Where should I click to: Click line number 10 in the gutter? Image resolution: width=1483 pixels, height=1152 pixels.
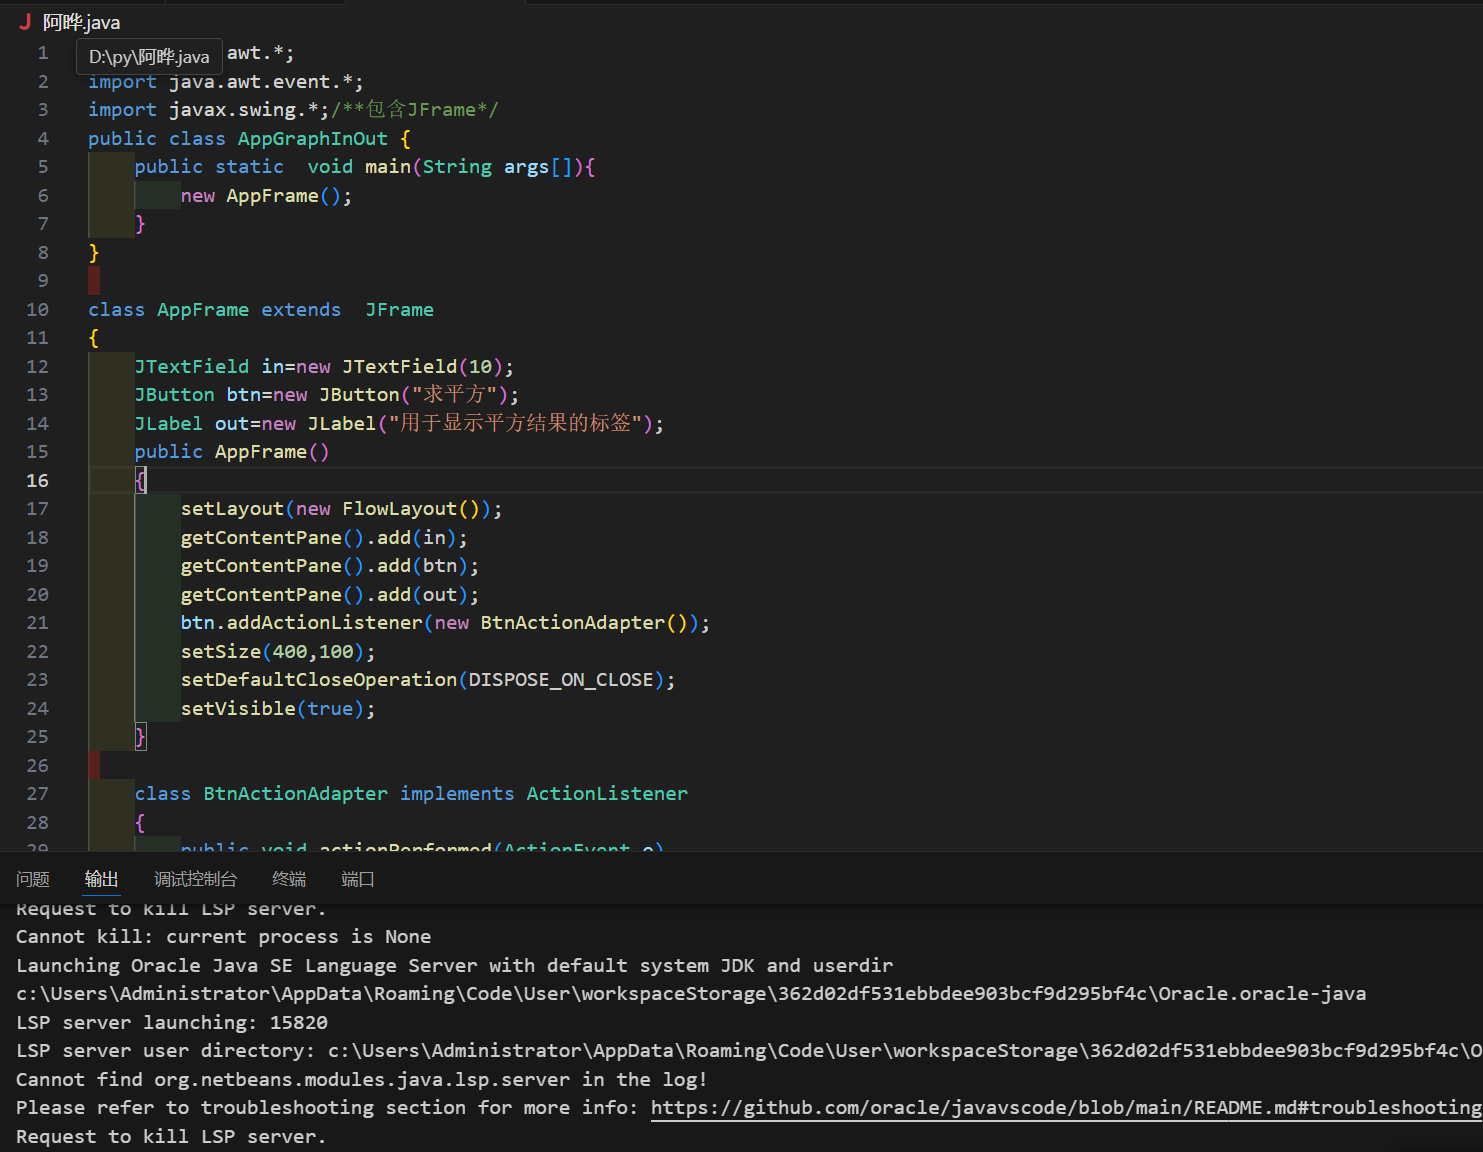(38, 310)
